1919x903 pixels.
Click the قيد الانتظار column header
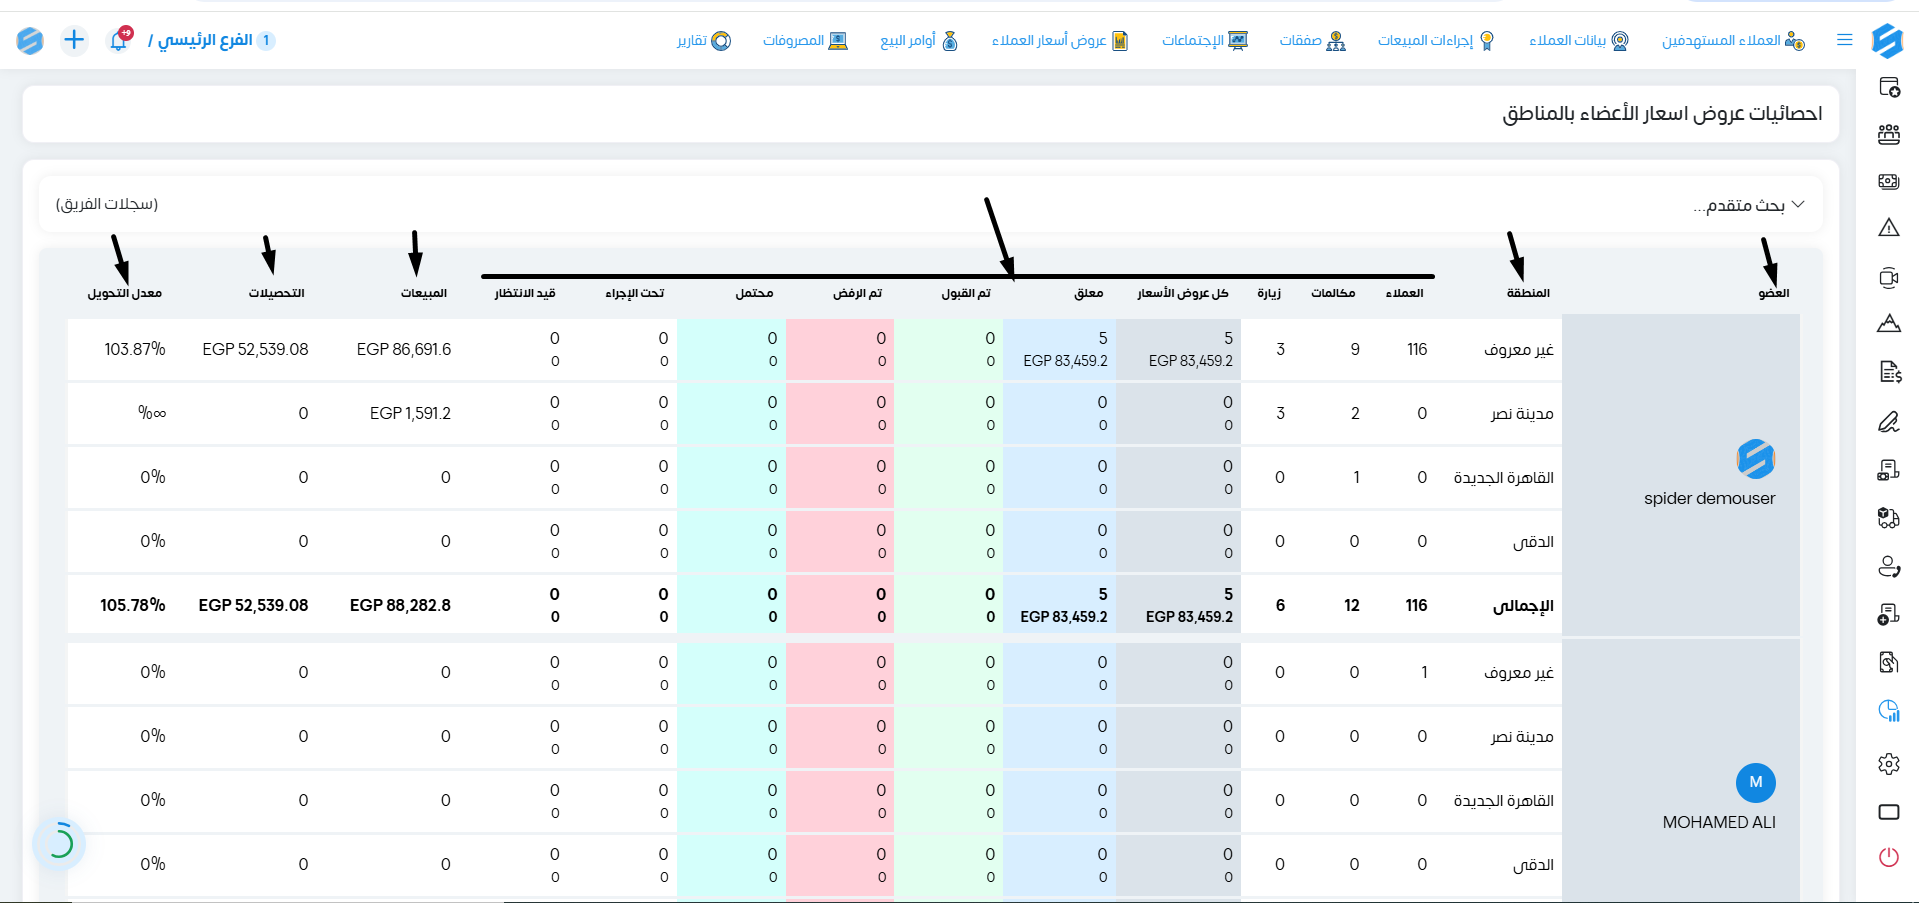[x=525, y=293]
